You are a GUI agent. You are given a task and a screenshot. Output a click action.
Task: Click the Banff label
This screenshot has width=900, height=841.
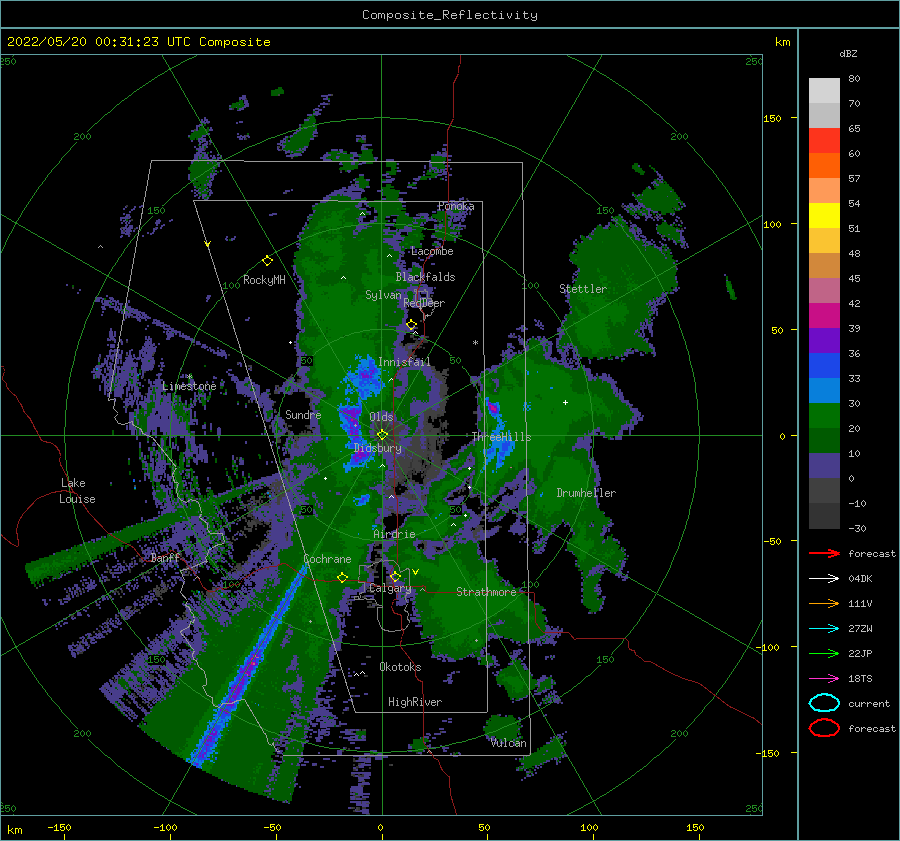[165, 557]
